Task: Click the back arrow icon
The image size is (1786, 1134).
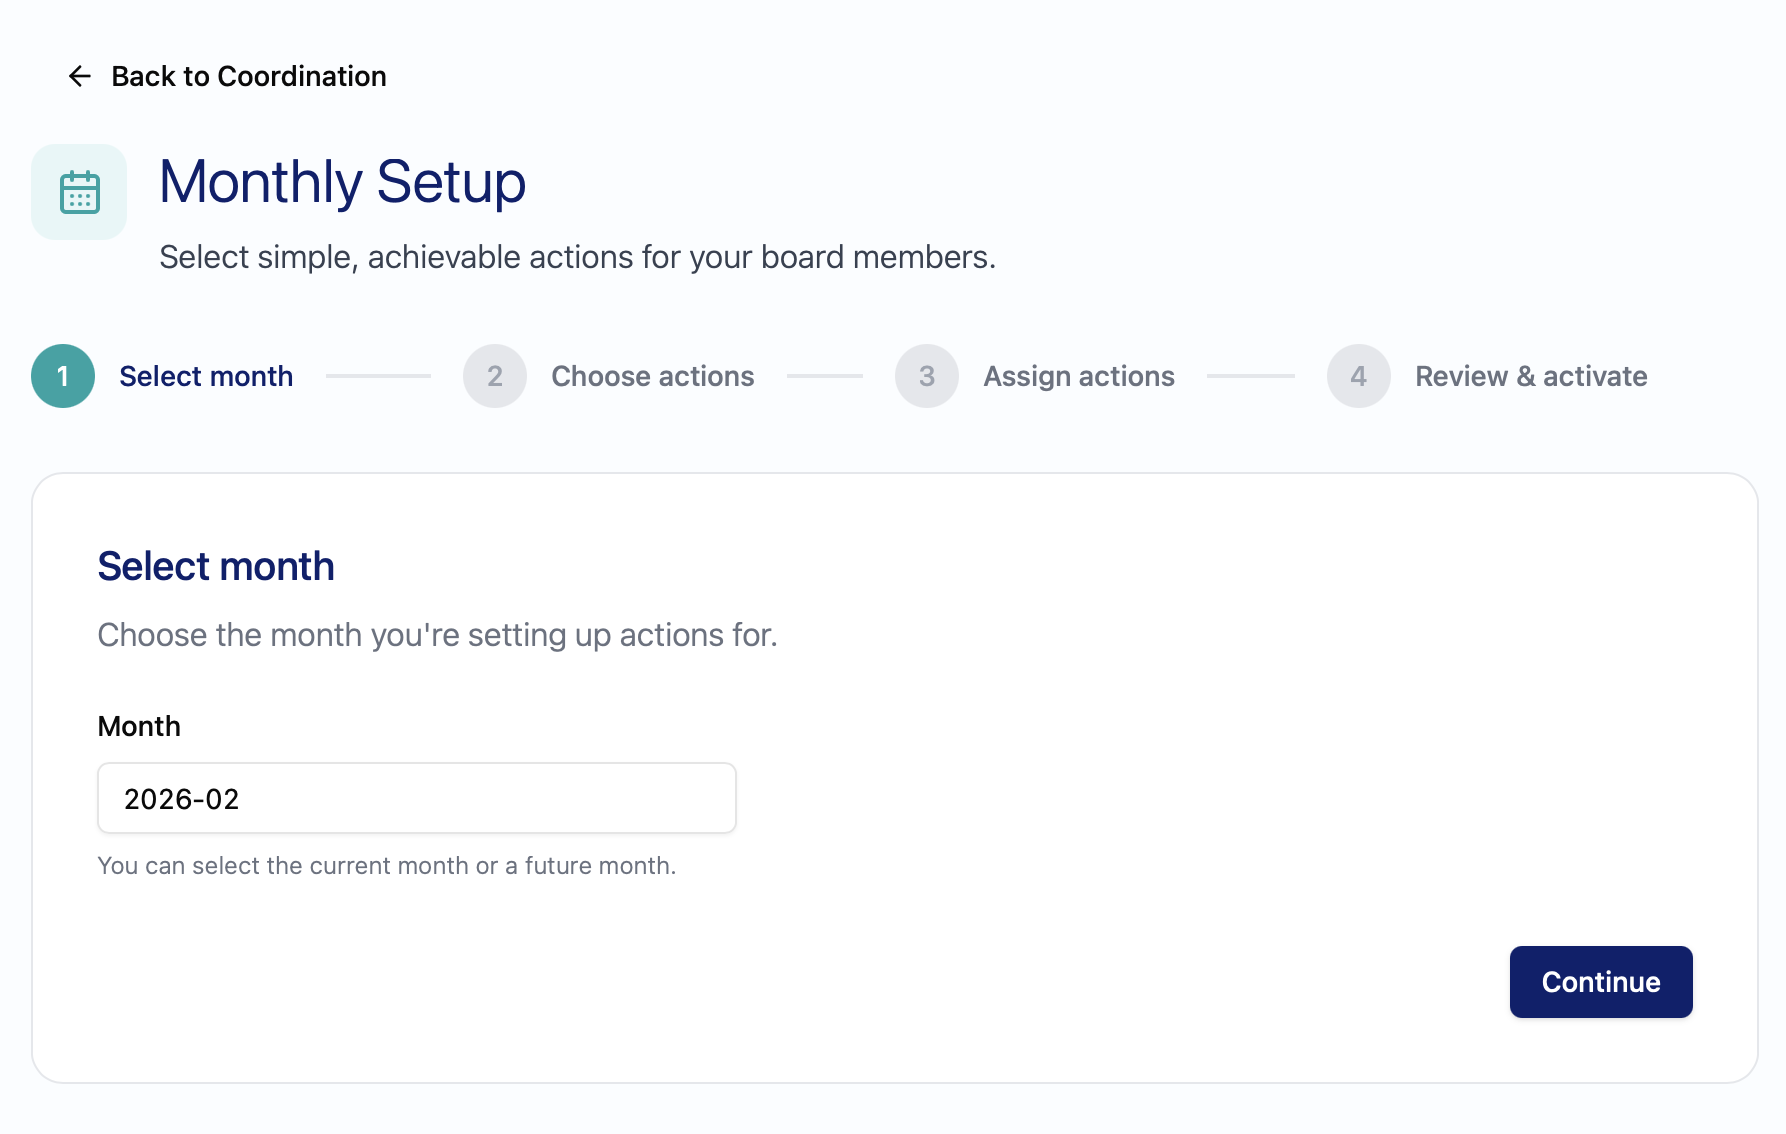Action: pos(80,76)
